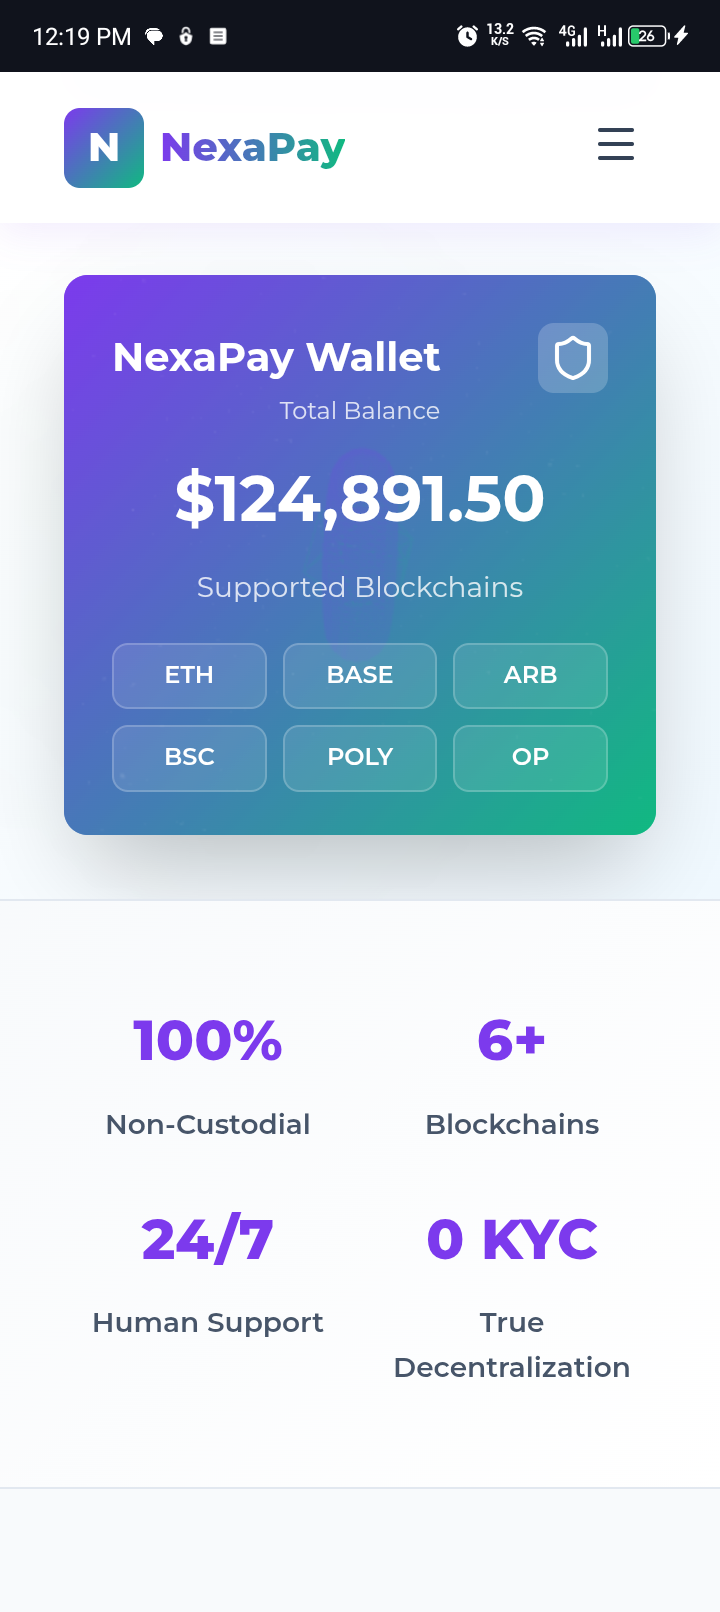Open the clock alarm icon in status bar
The width and height of the screenshot is (720, 1612).
(x=466, y=36)
